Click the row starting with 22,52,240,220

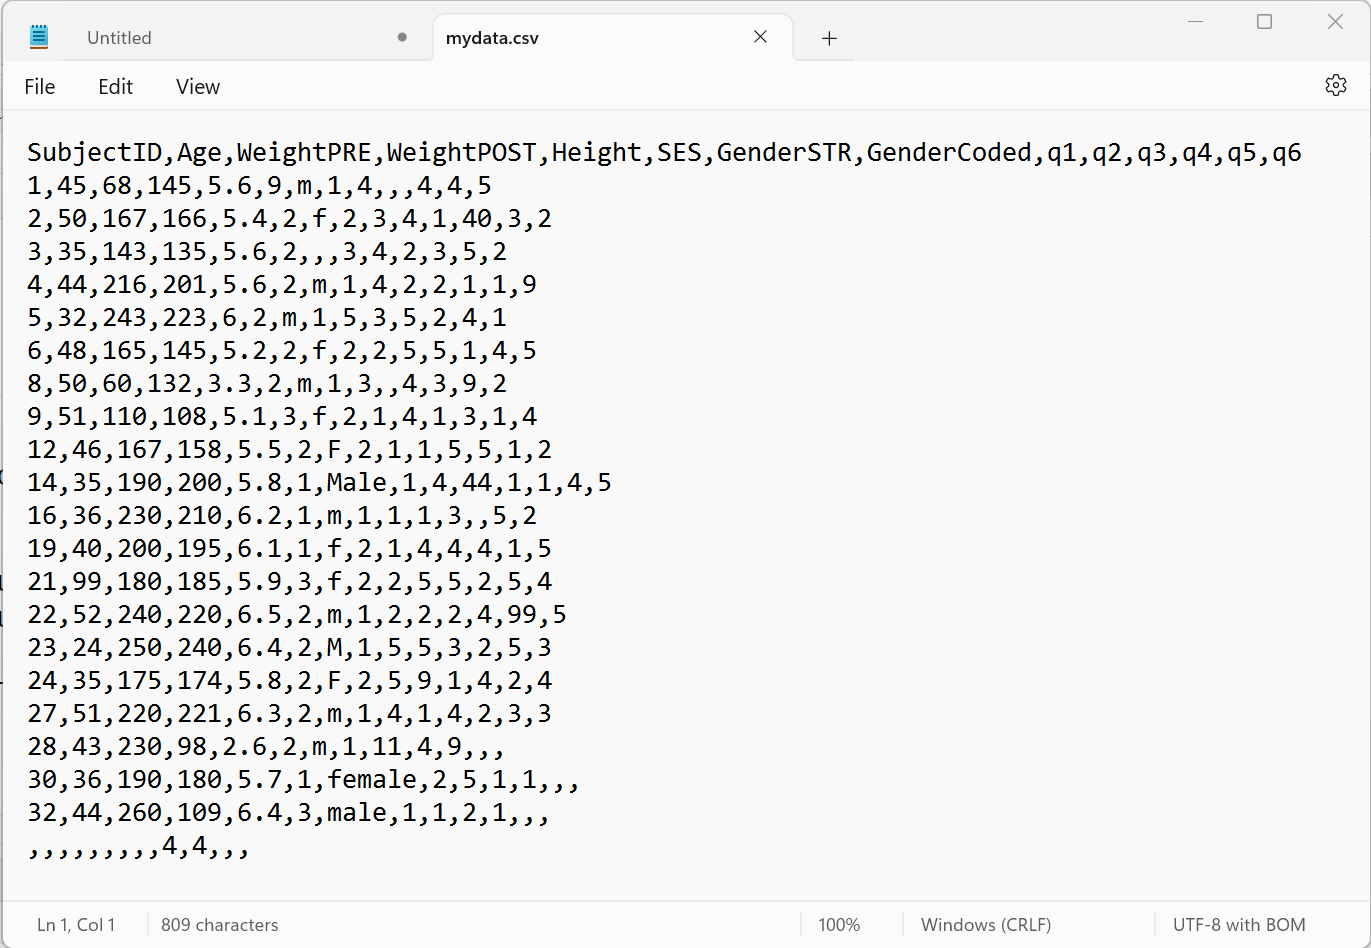coord(297,615)
